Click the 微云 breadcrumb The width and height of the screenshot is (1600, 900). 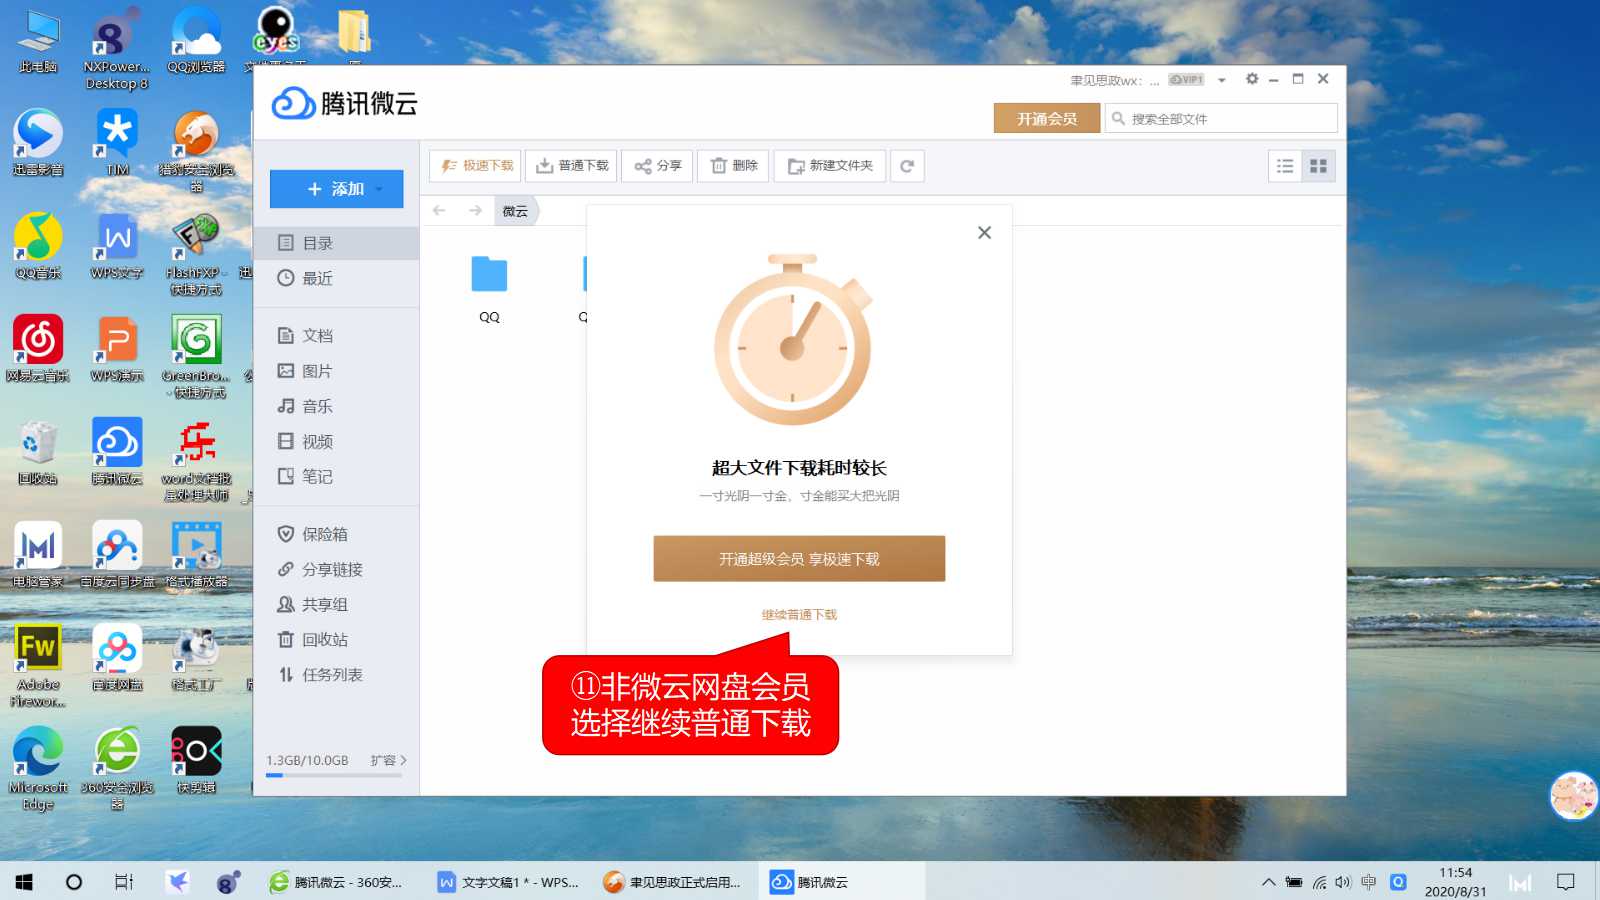[516, 211]
